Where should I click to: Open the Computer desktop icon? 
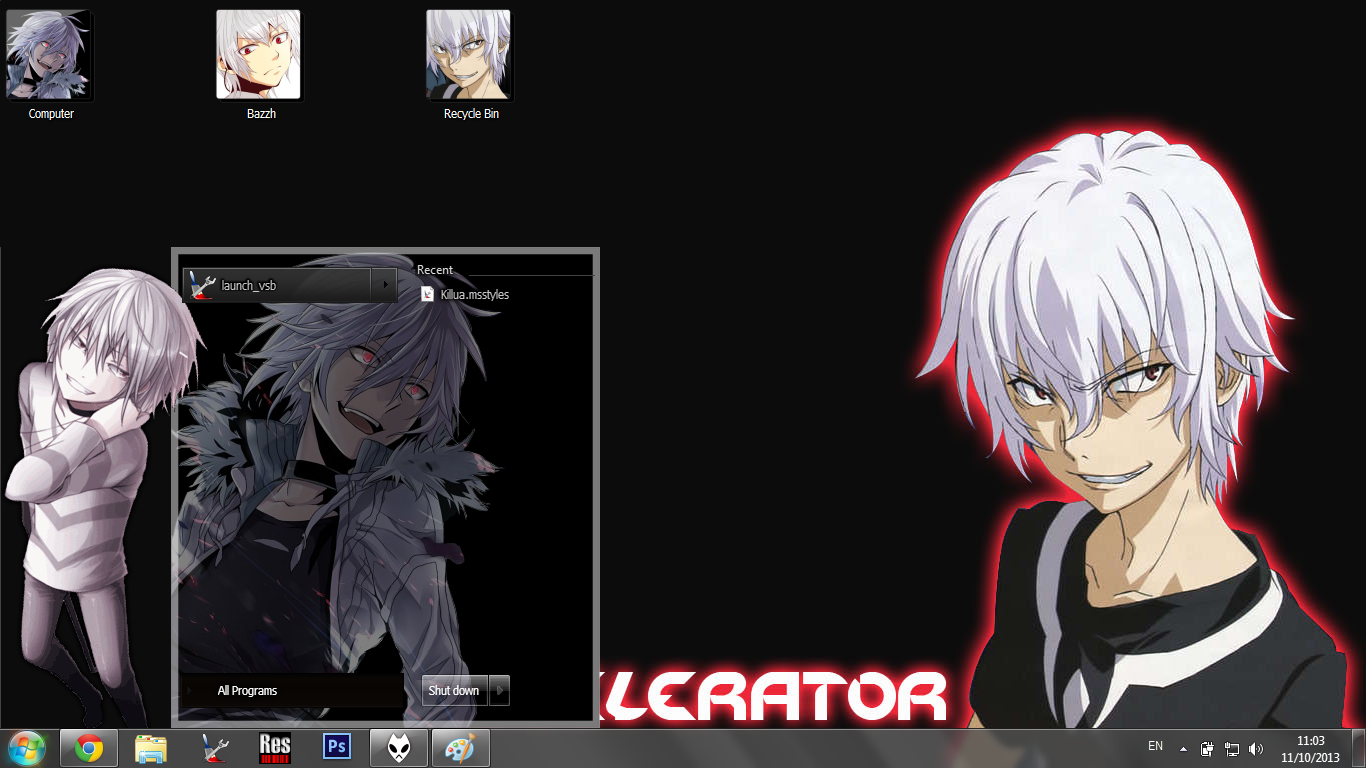[x=50, y=65]
